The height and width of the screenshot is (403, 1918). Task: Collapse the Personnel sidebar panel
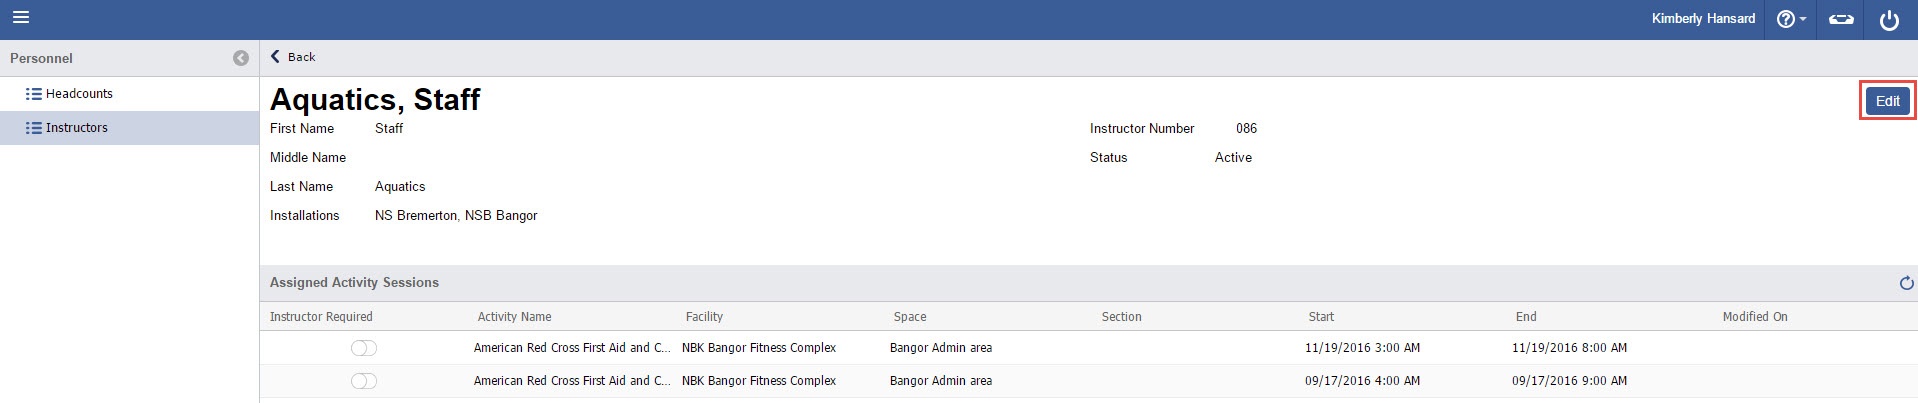(x=241, y=58)
